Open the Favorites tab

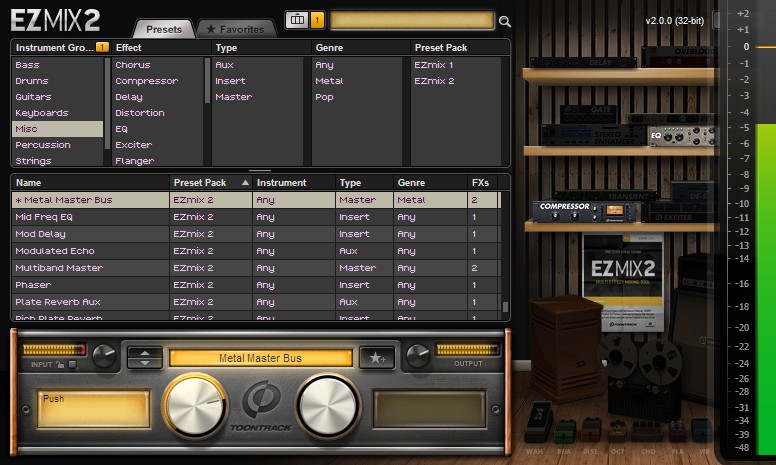click(236, 29)
